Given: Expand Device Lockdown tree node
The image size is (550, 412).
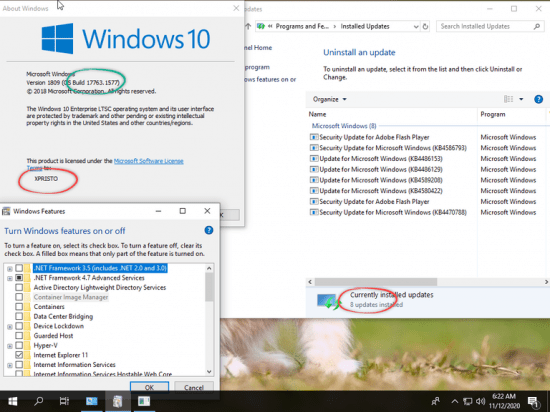Looking at the screenshot, I should 10,327.
